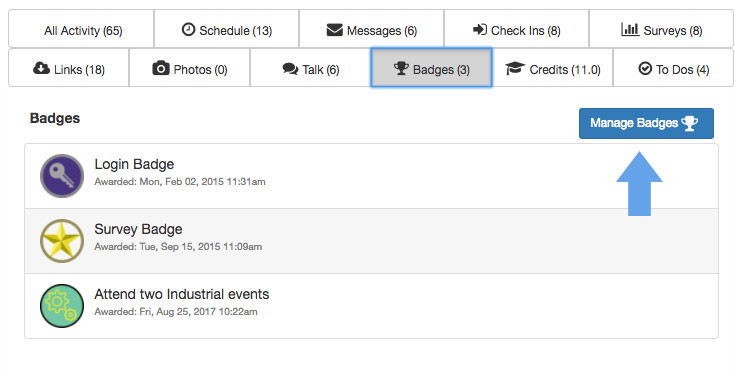Click the Manage Badges button

(646, 124)
